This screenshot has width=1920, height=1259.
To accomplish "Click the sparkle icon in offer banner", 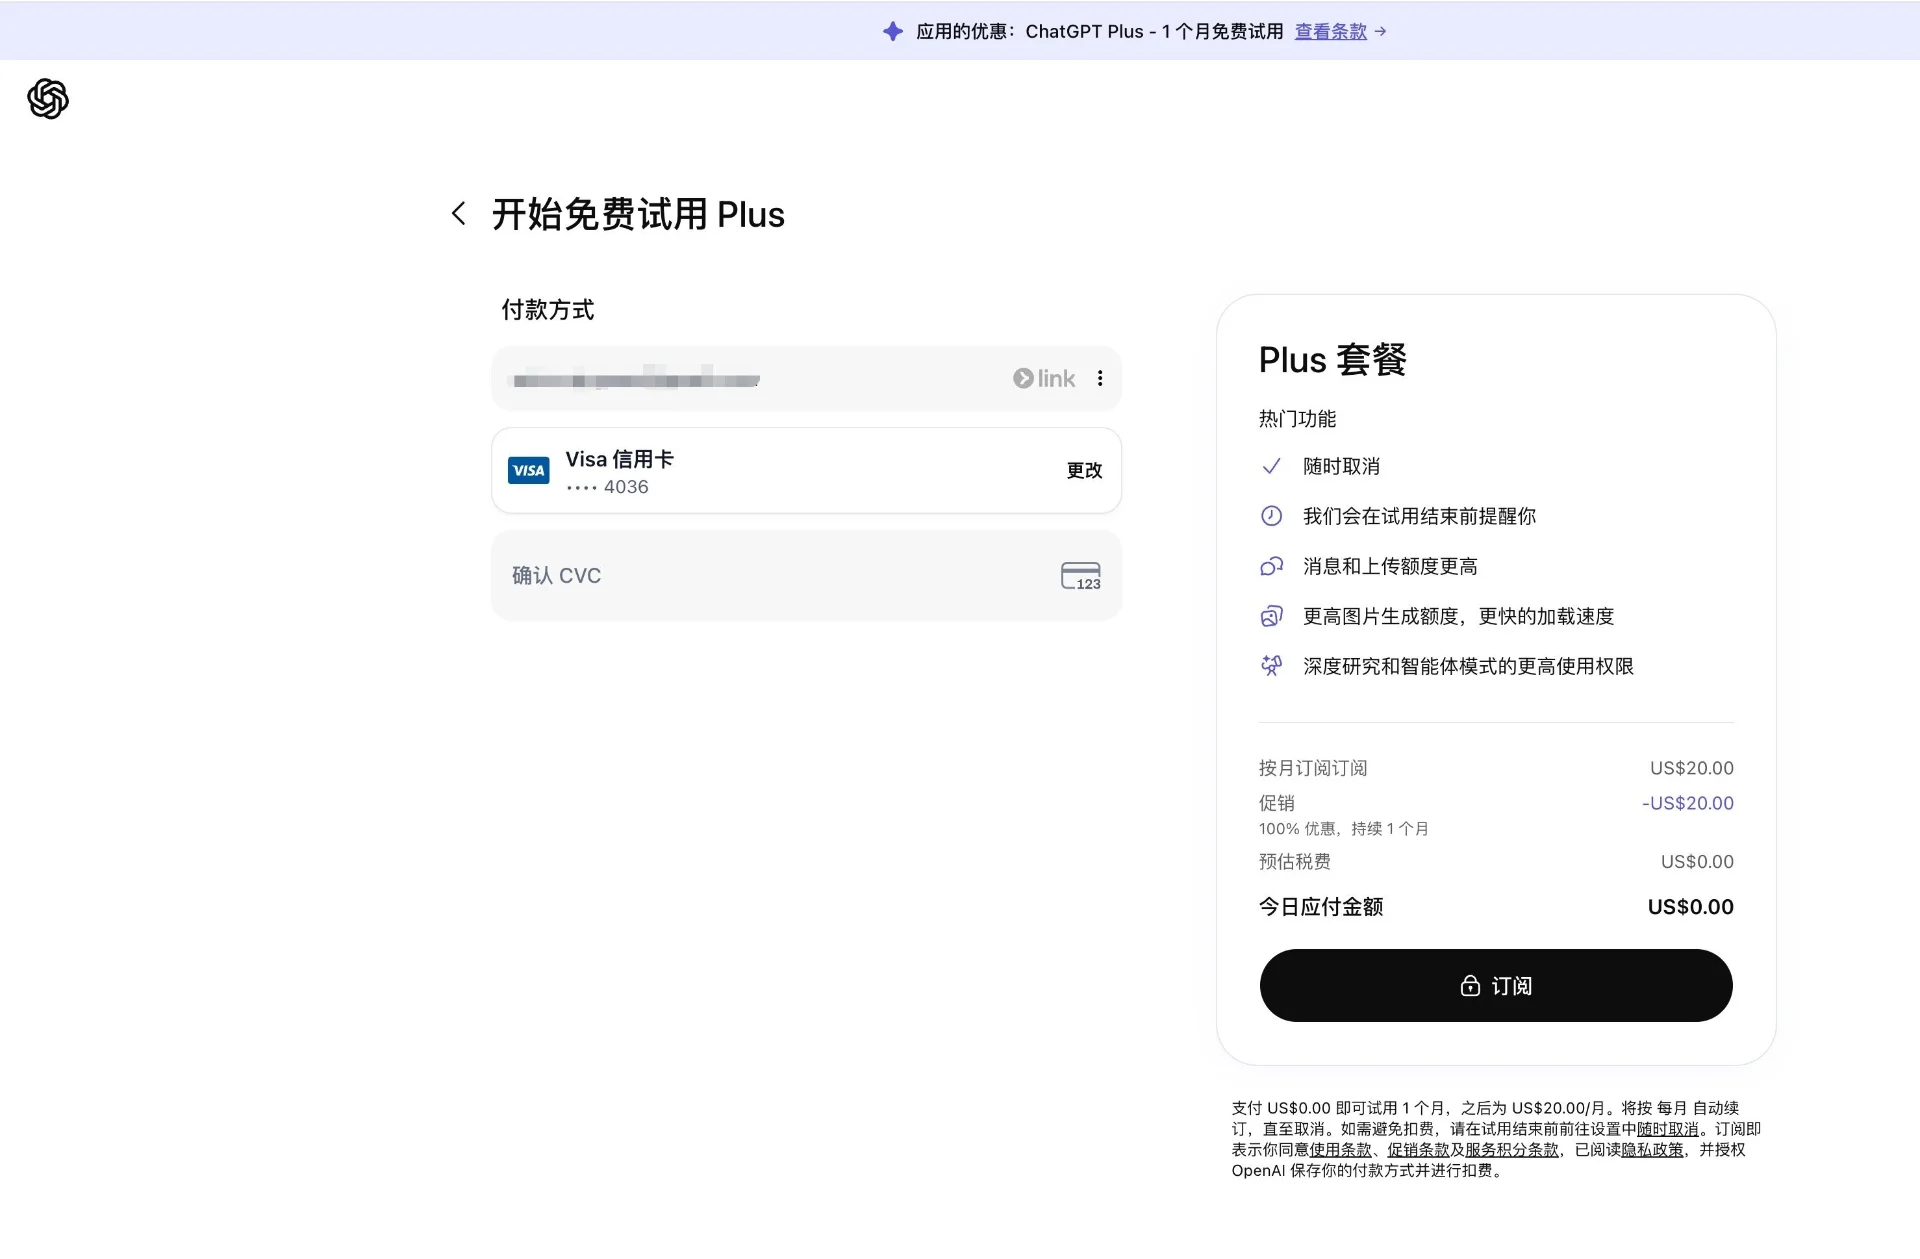I will (x=893, y=31).
